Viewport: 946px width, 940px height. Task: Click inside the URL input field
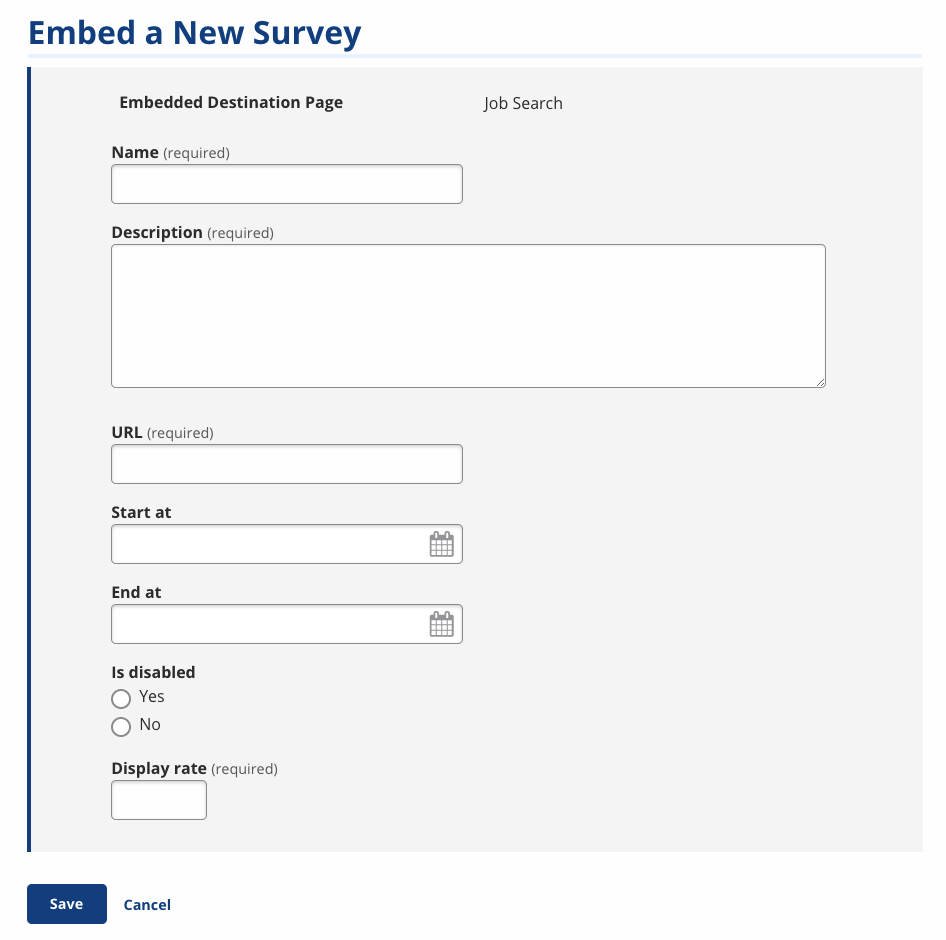[x=286, y=463]
